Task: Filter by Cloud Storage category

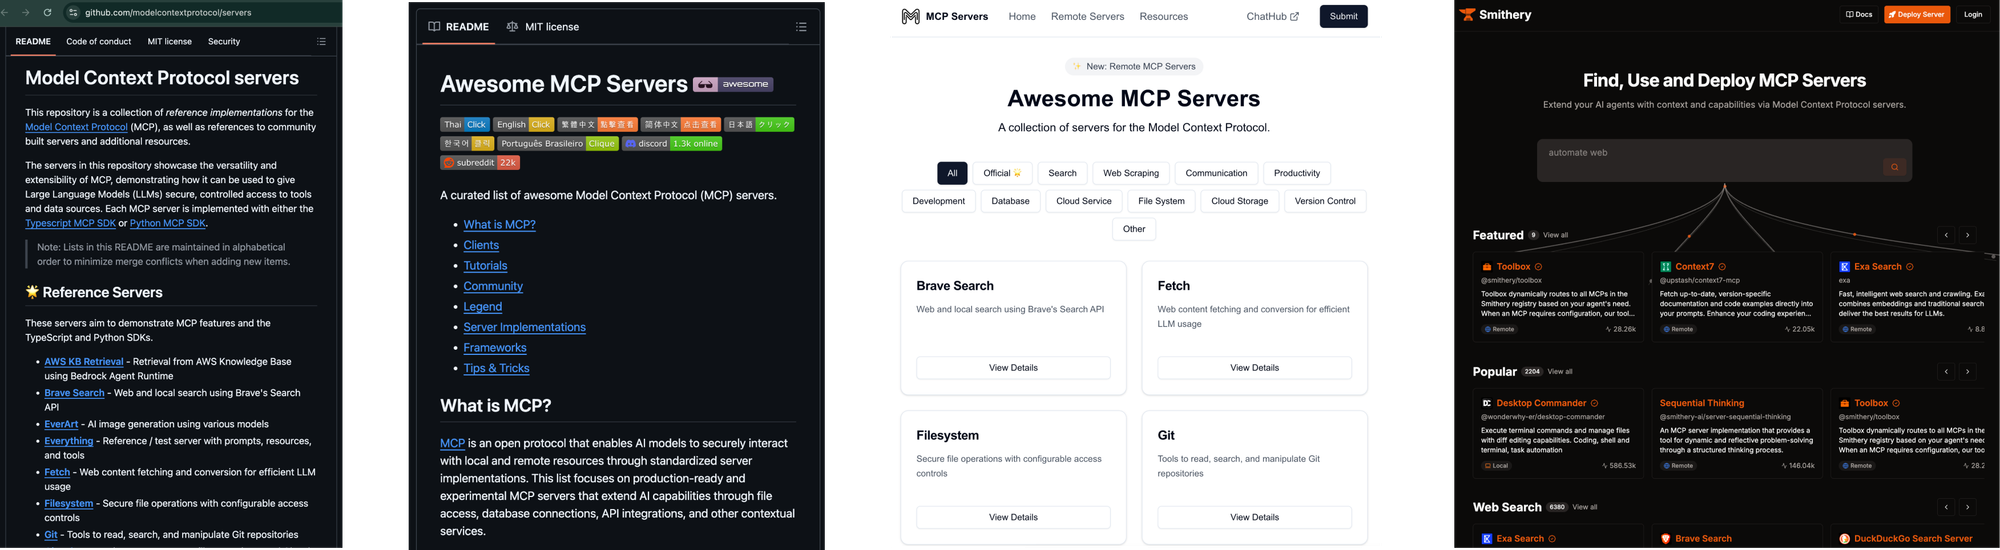Action: point(1239,201)
